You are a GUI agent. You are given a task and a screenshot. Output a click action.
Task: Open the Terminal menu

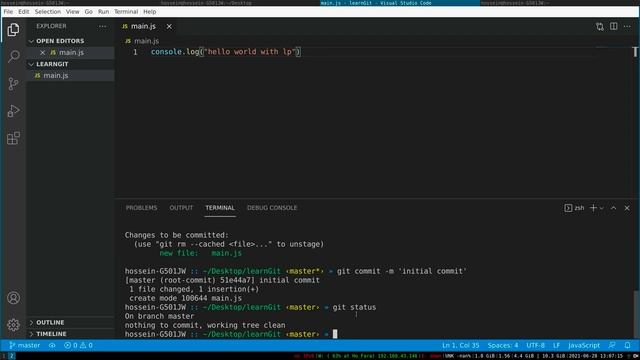point(126,12)
